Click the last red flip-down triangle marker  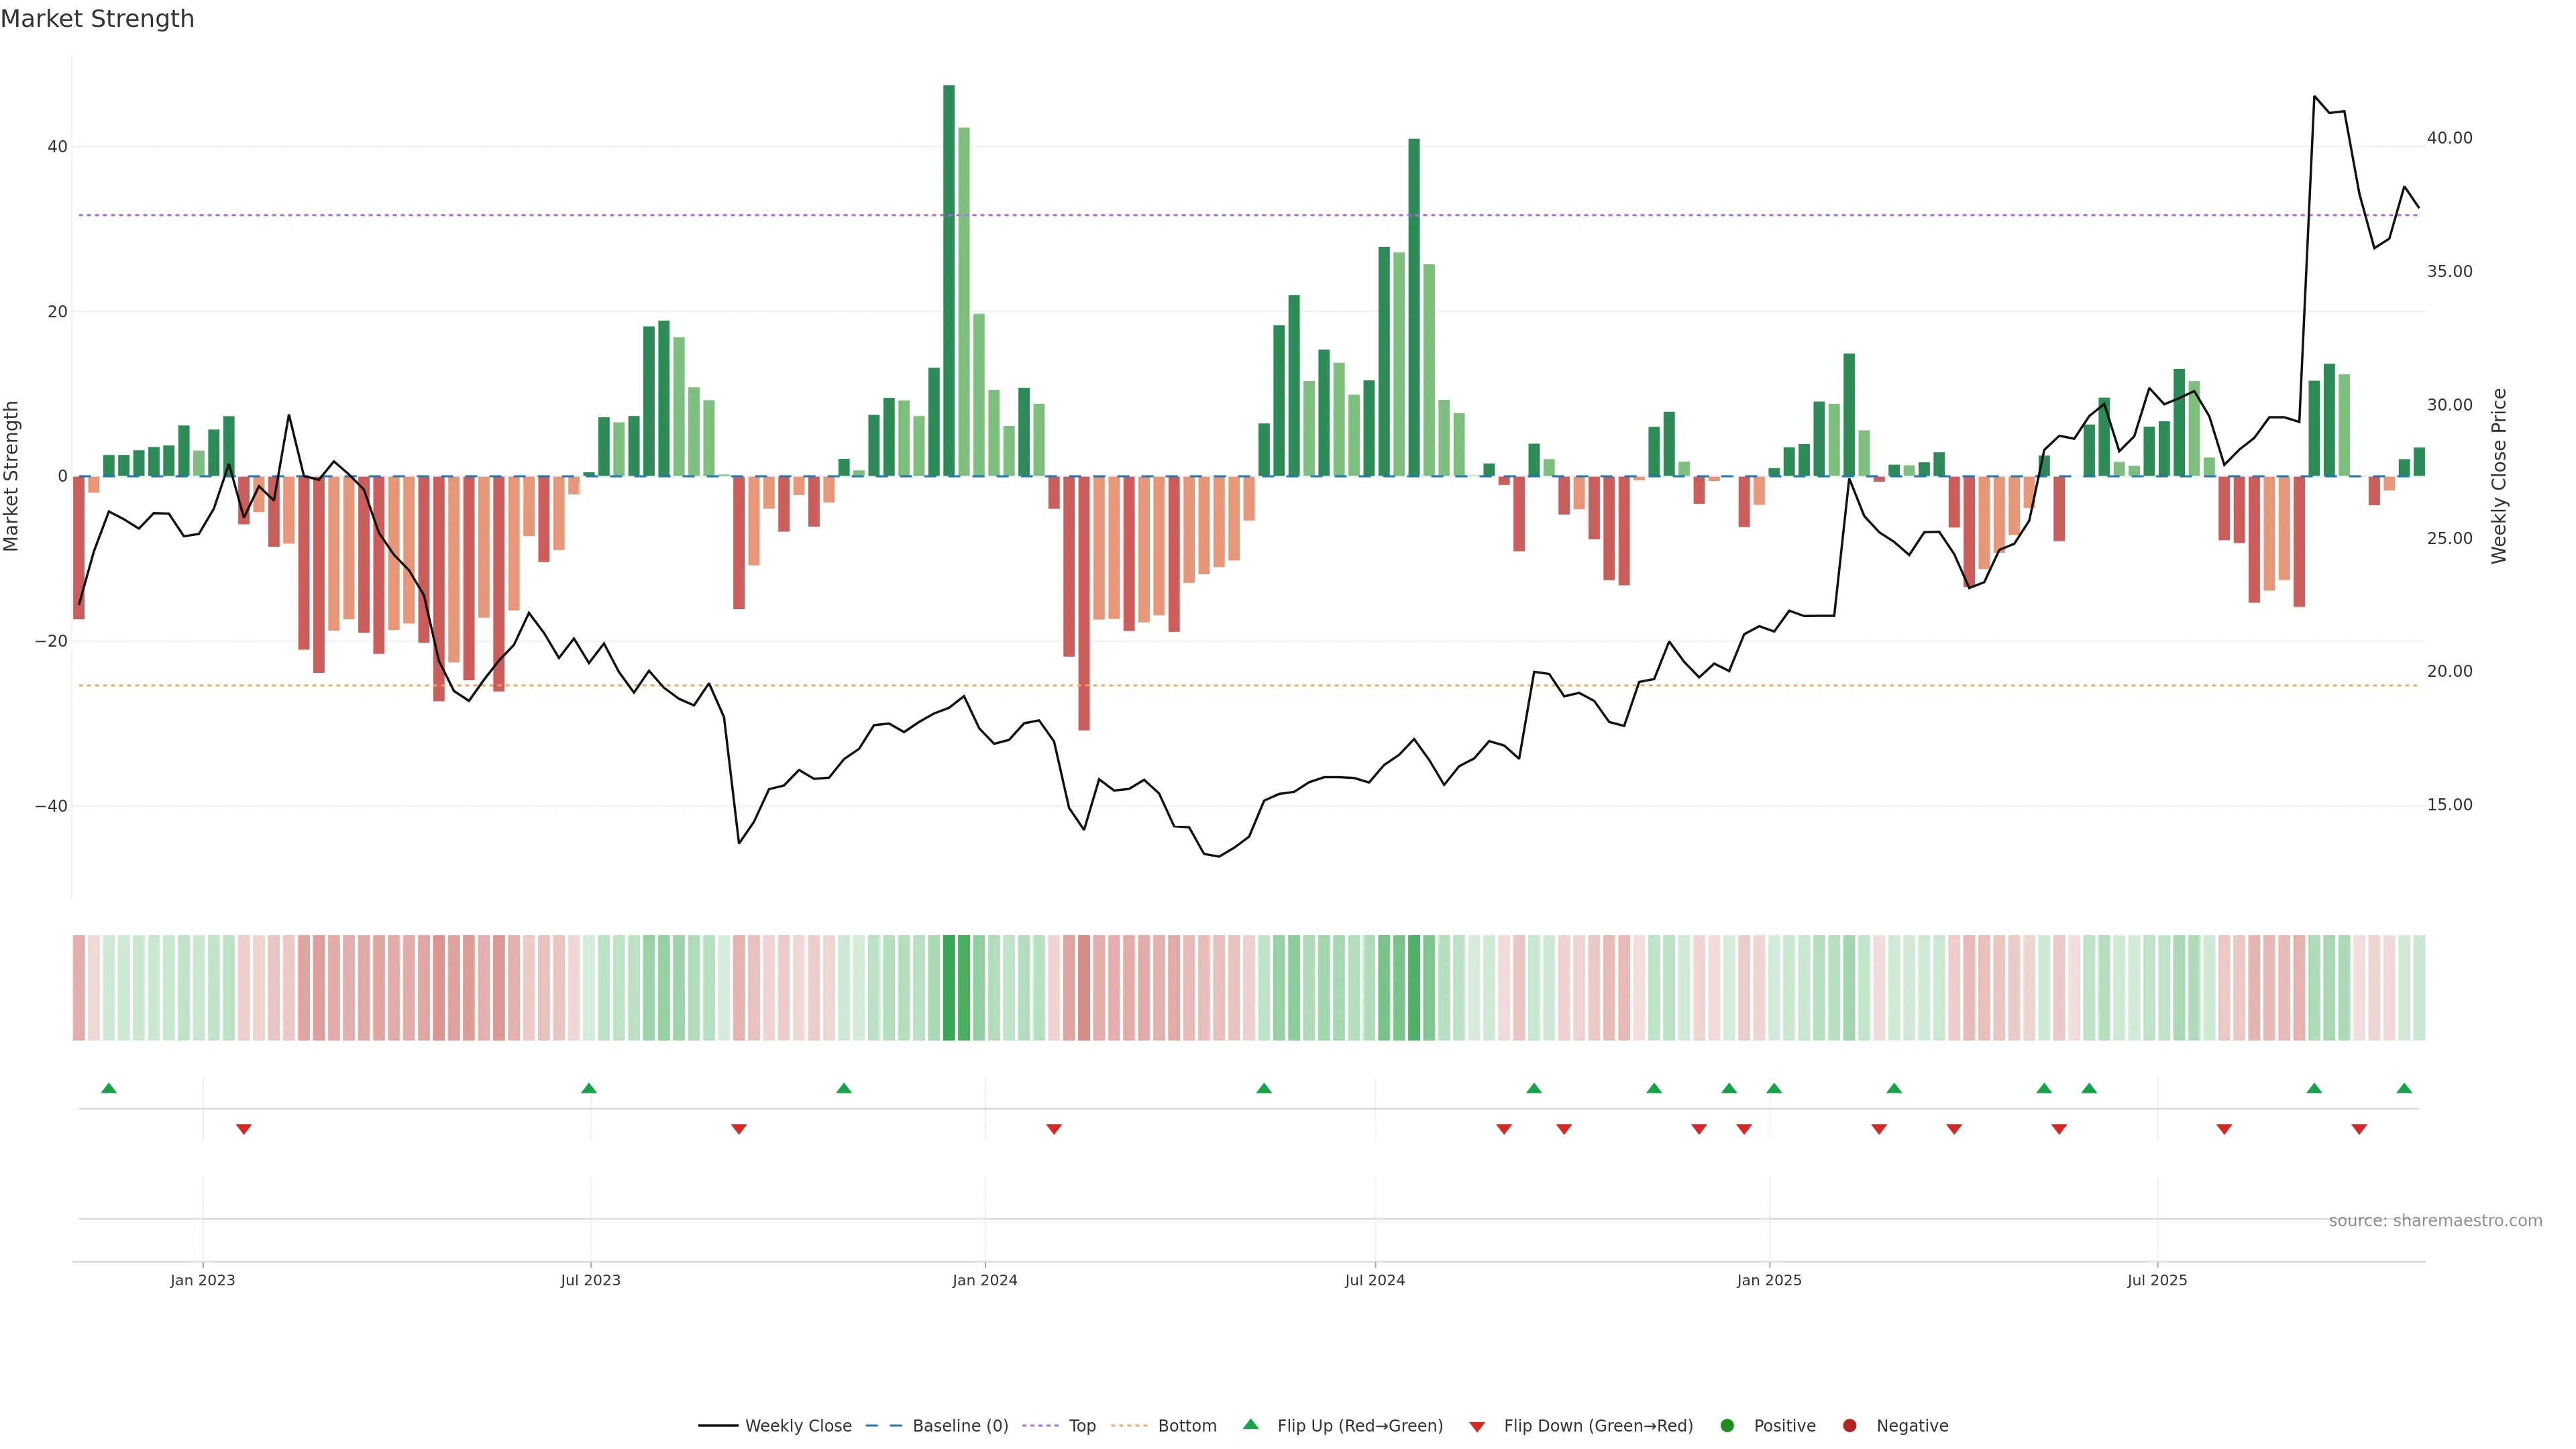point(2359,1129)
